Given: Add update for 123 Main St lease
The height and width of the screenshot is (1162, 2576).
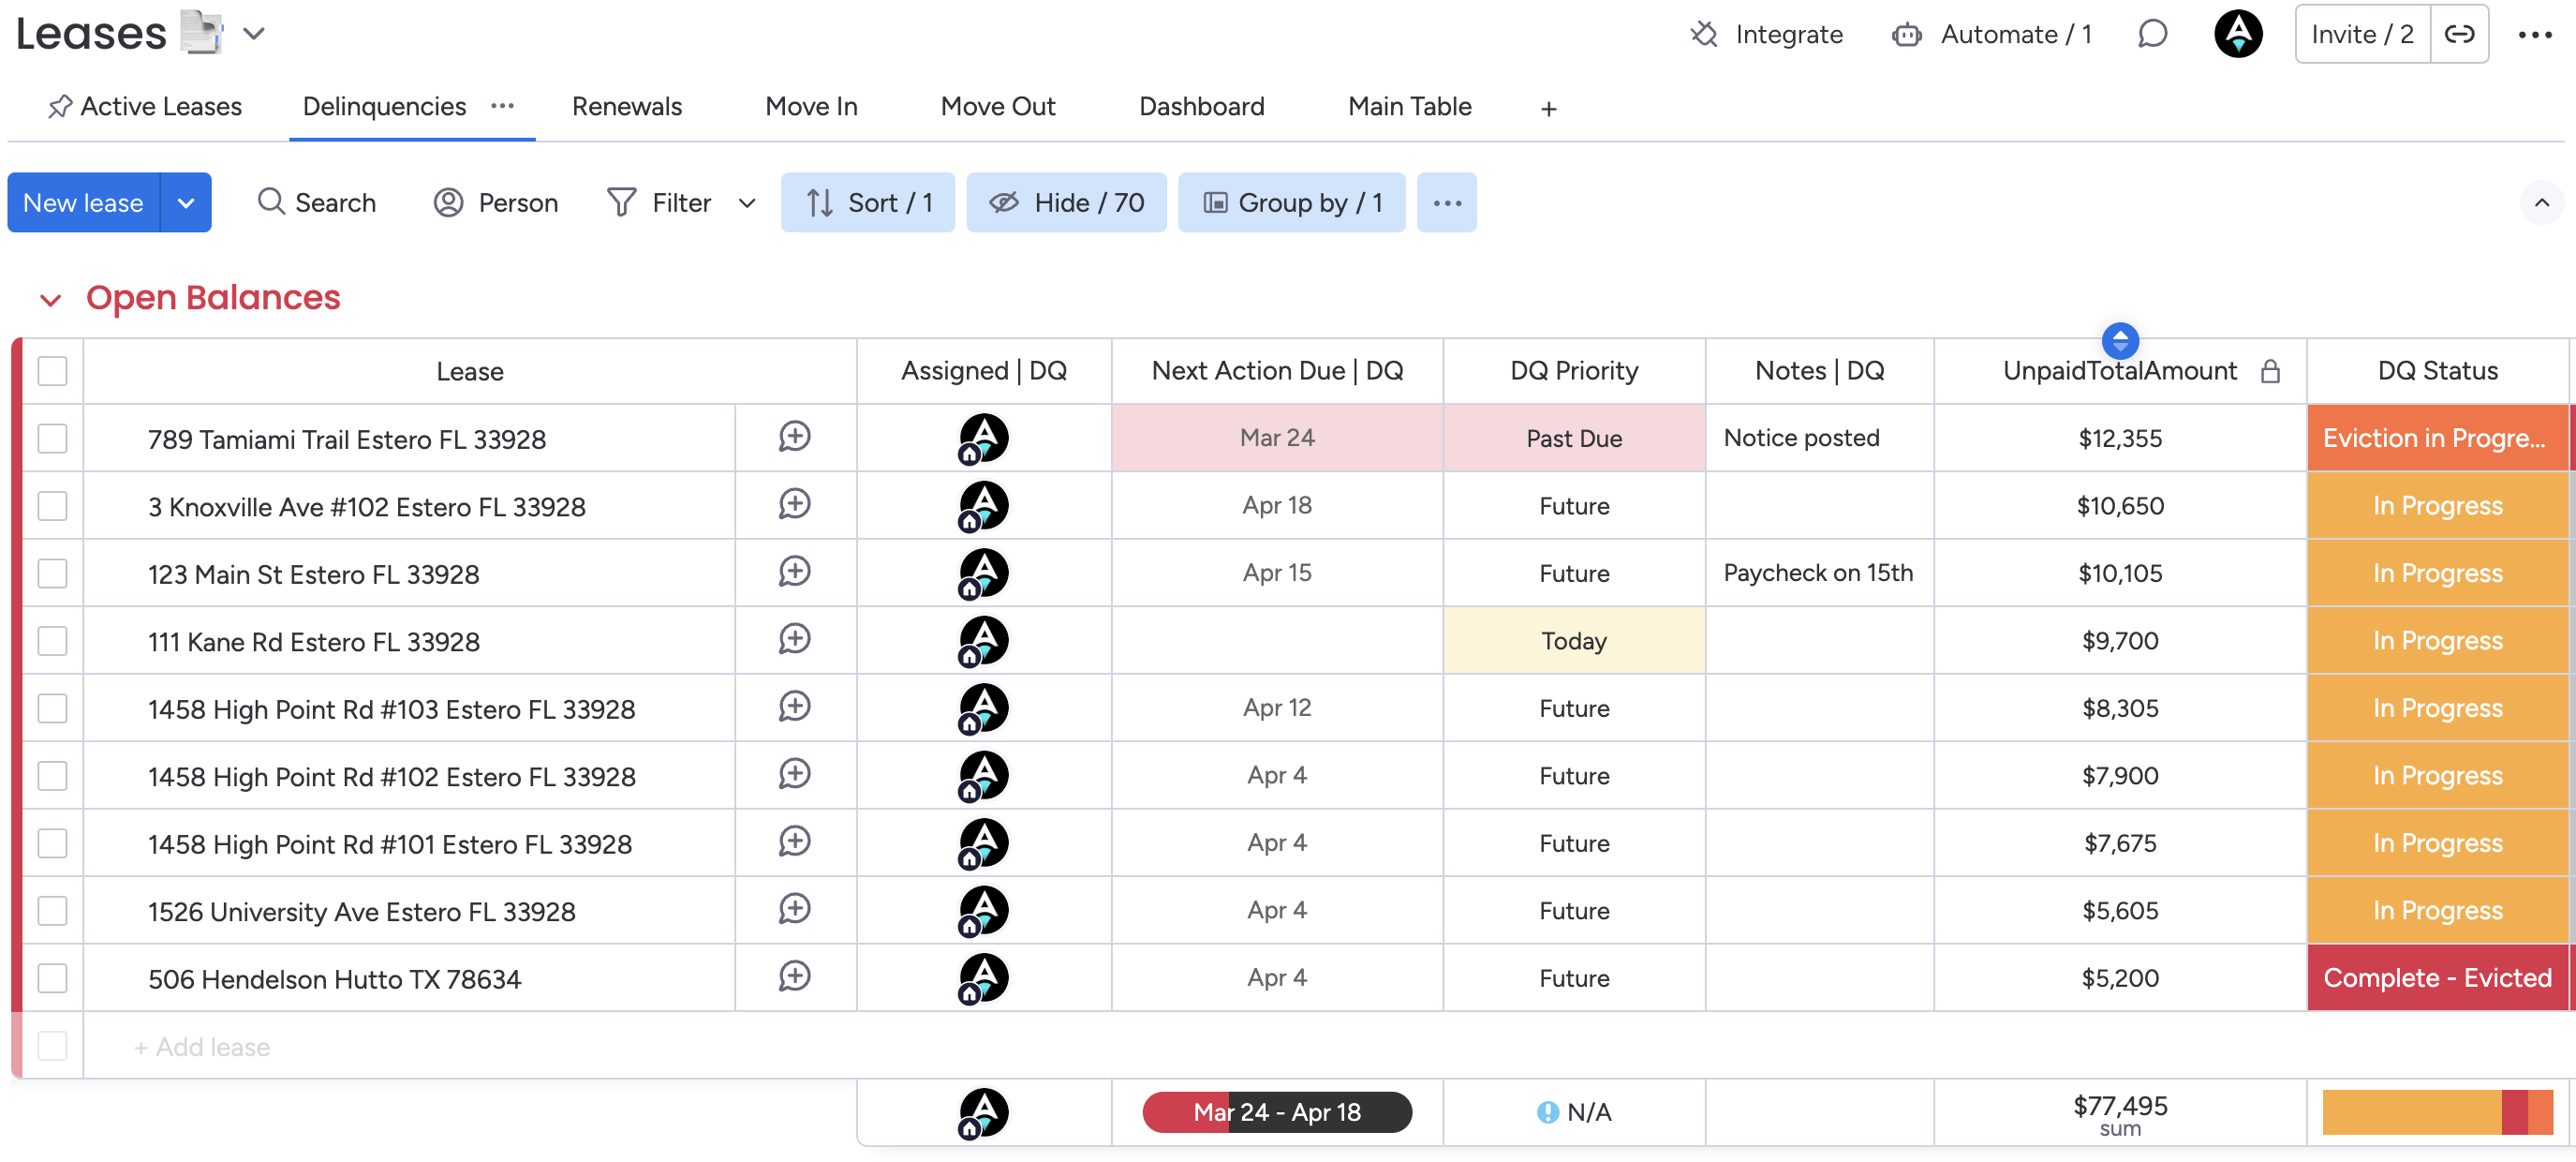Looking at the screenshot, I should click(794, 572).
